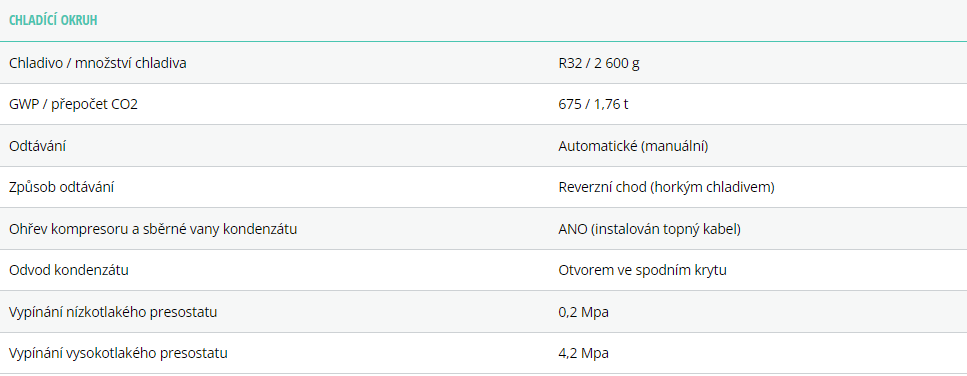Image resolution: width=967 pixels, height=376 pixels.
Task: Click the 0,2 Mpa value
Action: coord(583,313)
